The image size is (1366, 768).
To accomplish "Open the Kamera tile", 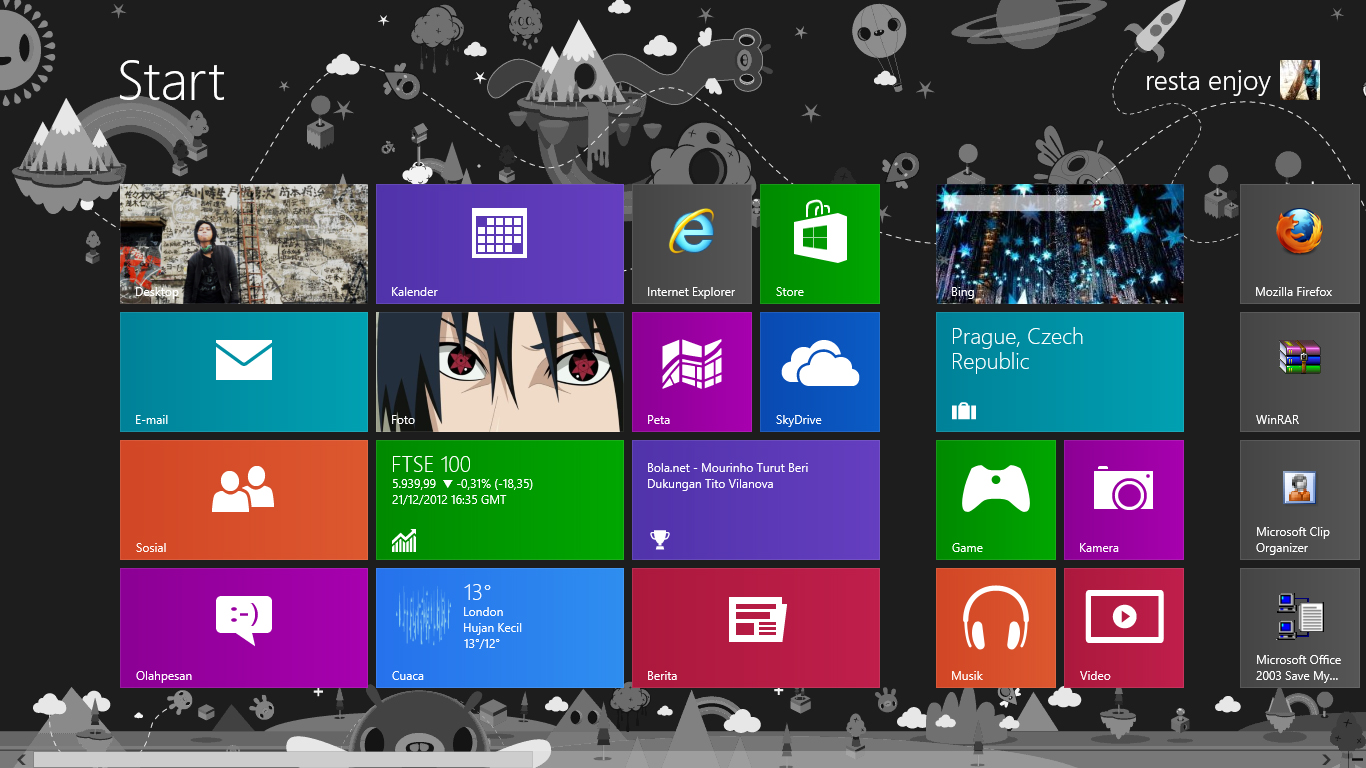I will [1124, 500].
